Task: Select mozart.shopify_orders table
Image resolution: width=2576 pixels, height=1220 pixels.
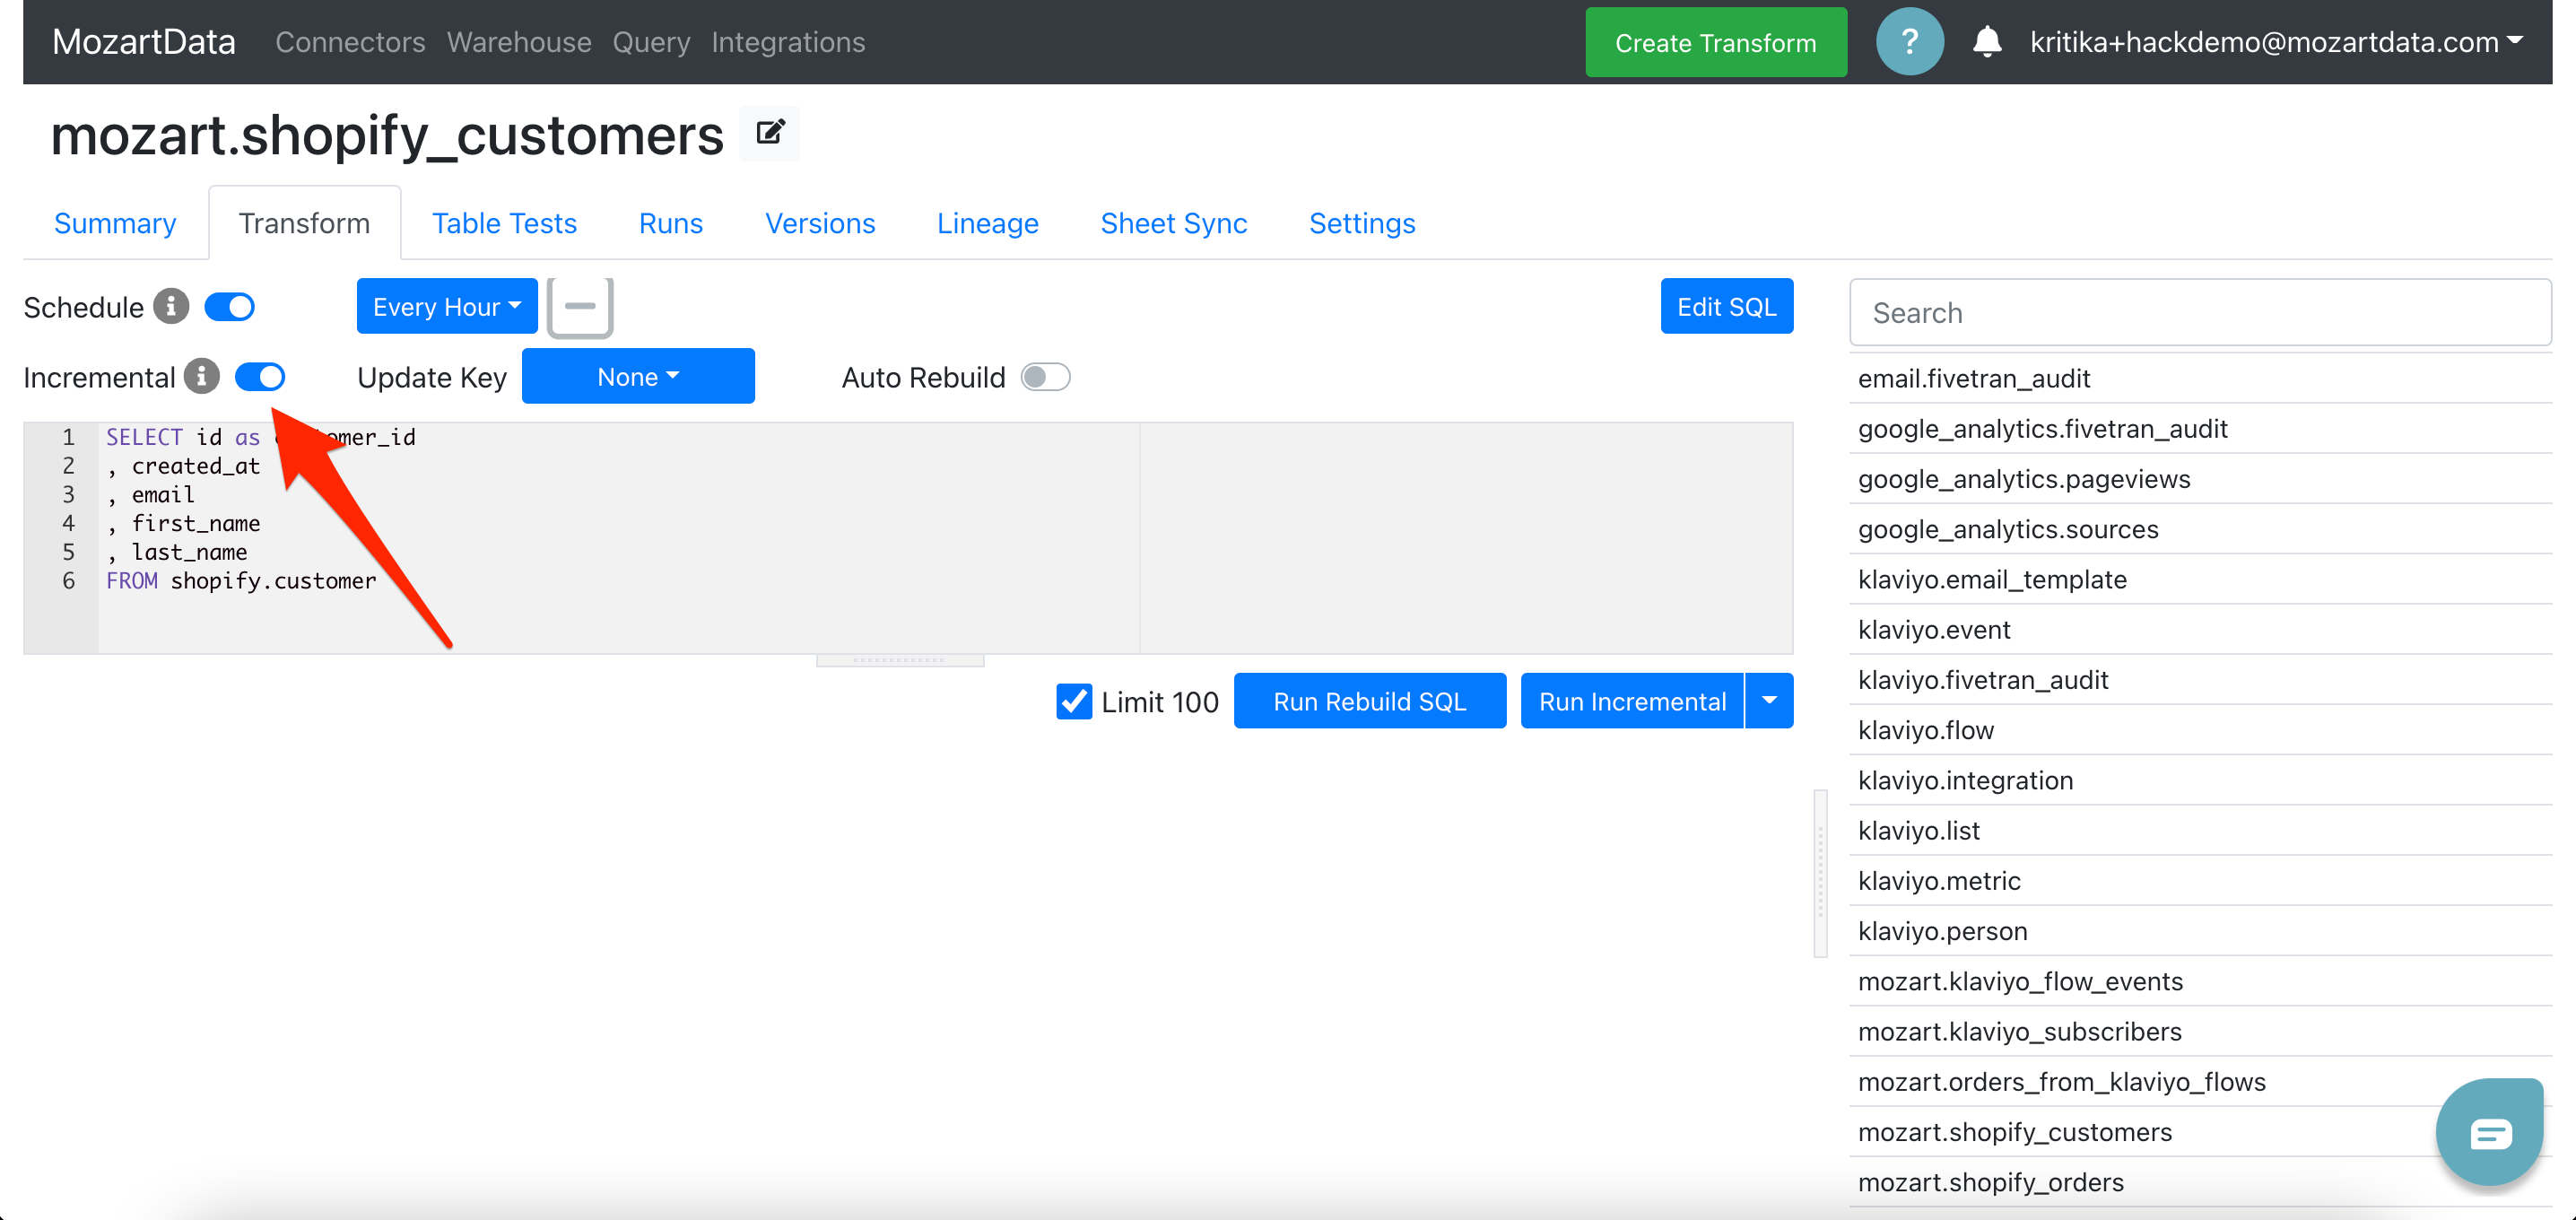Action: 2200,1182
